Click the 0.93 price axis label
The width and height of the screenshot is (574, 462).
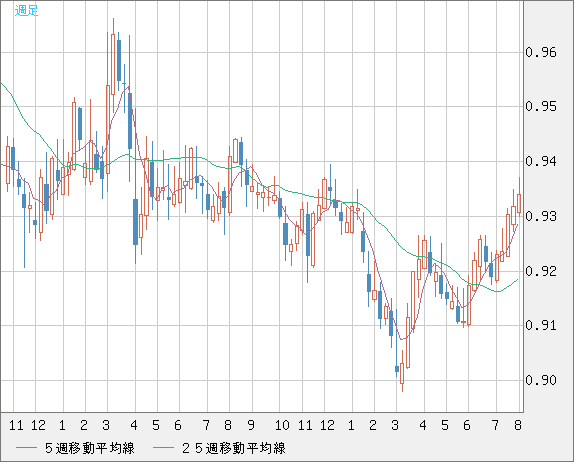click(541, 216)
